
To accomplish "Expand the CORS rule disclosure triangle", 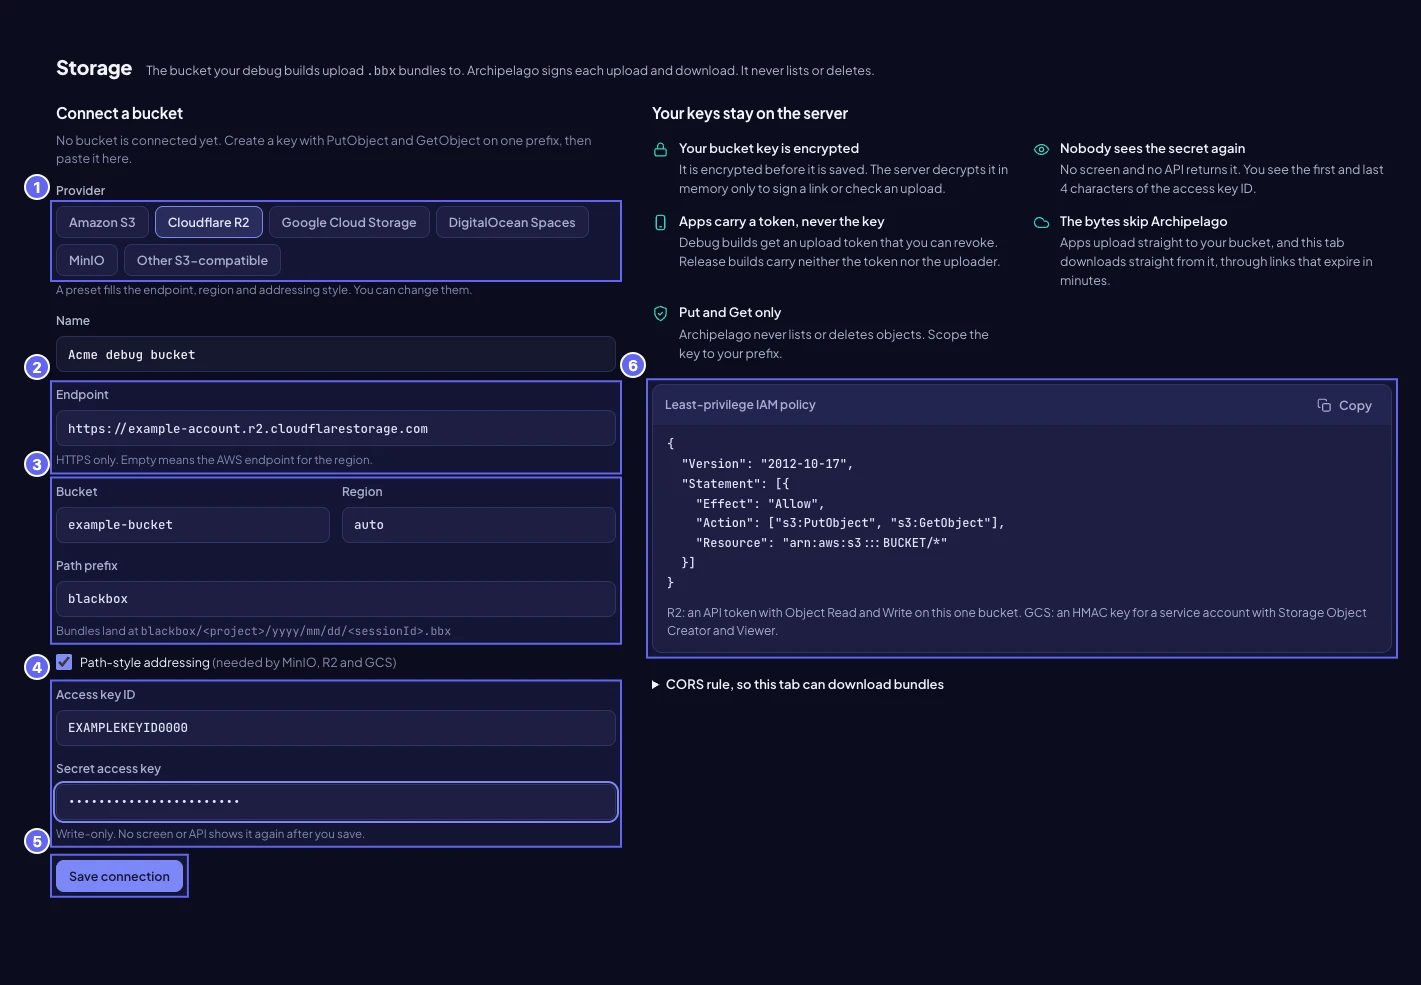I will pos(656,685).
